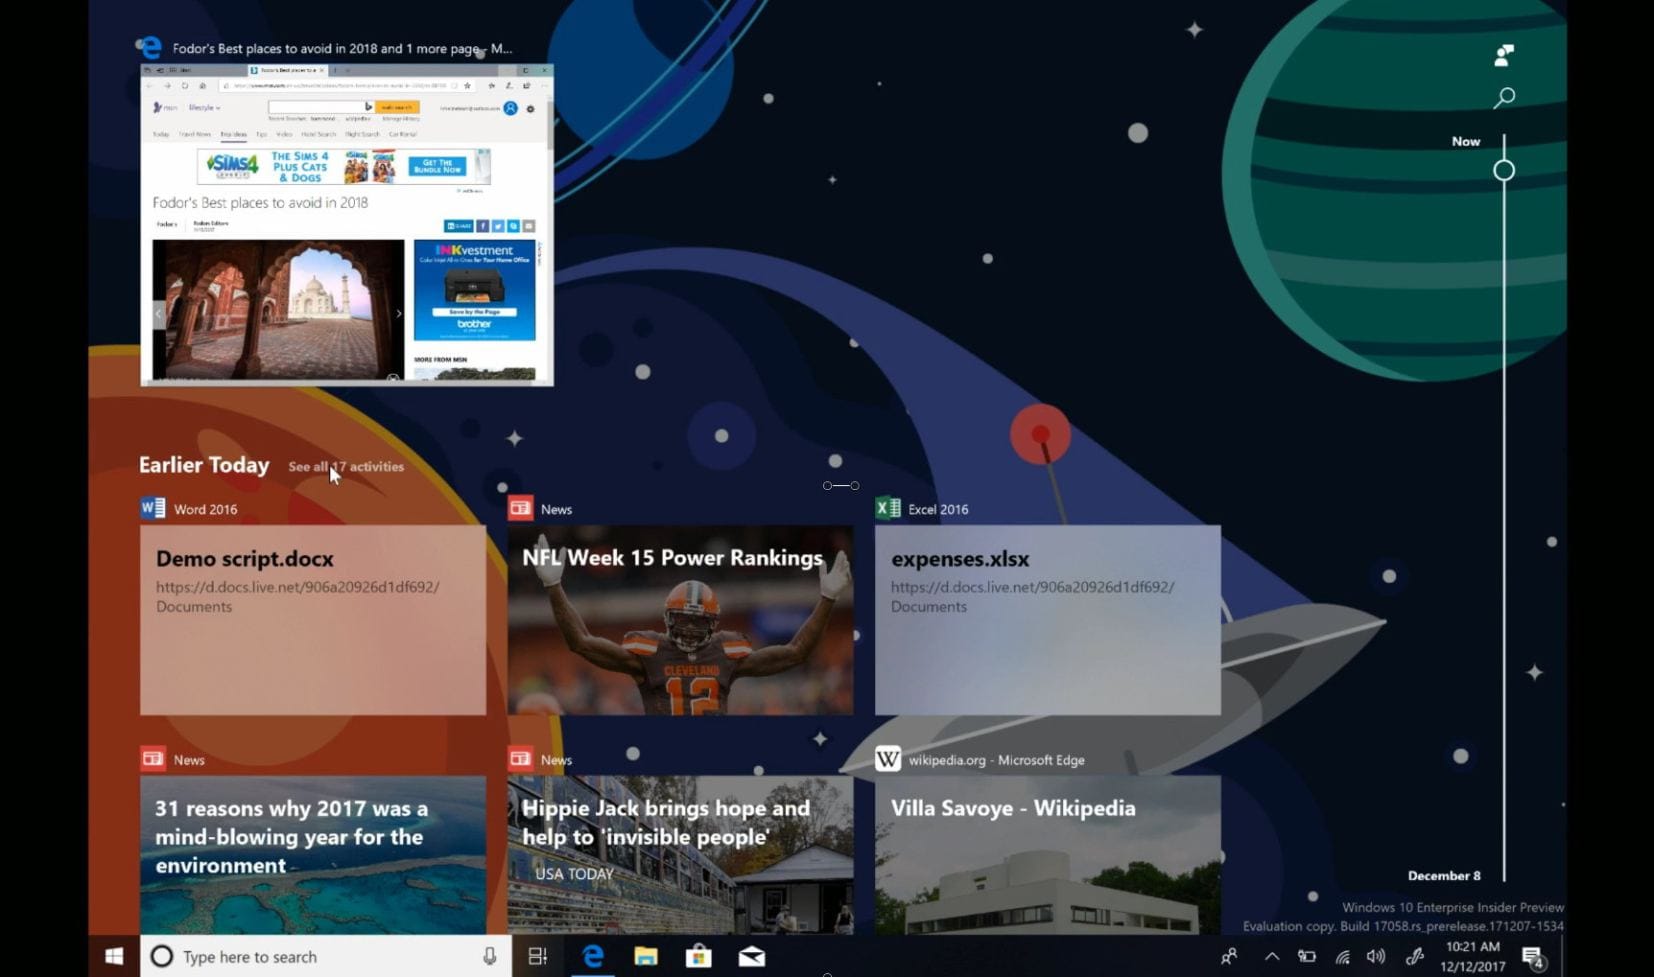Click News icon above Hippie Jack card
1654x977 pixels.
(x=520, y=759)
